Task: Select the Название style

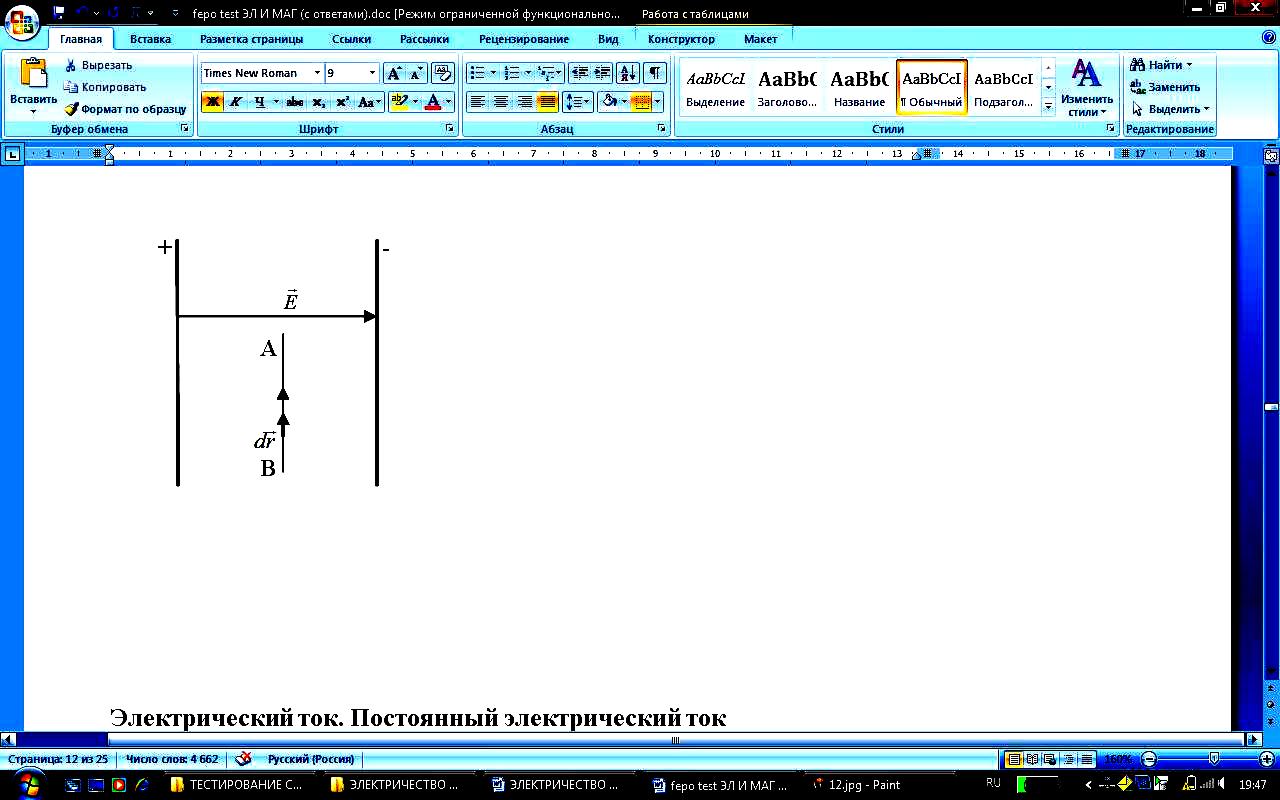Action: (859, 88)
